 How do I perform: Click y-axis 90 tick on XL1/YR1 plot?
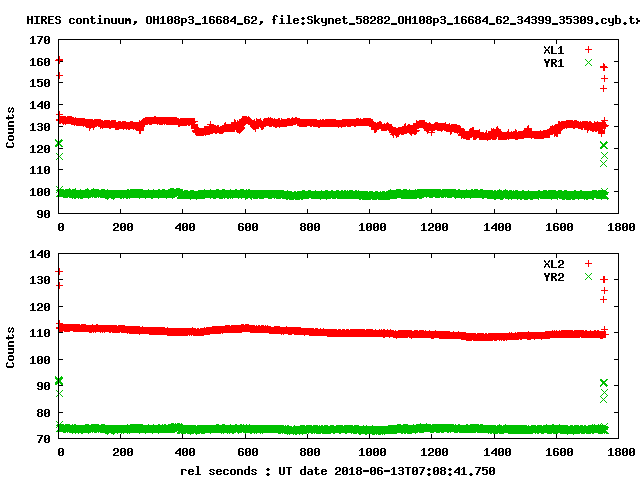pos(43,214)
